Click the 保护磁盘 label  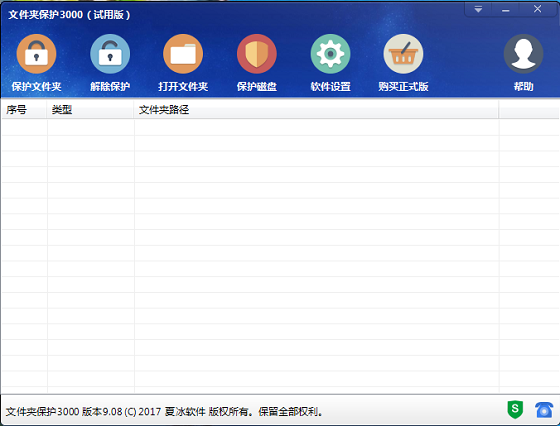tap(257, 86)
